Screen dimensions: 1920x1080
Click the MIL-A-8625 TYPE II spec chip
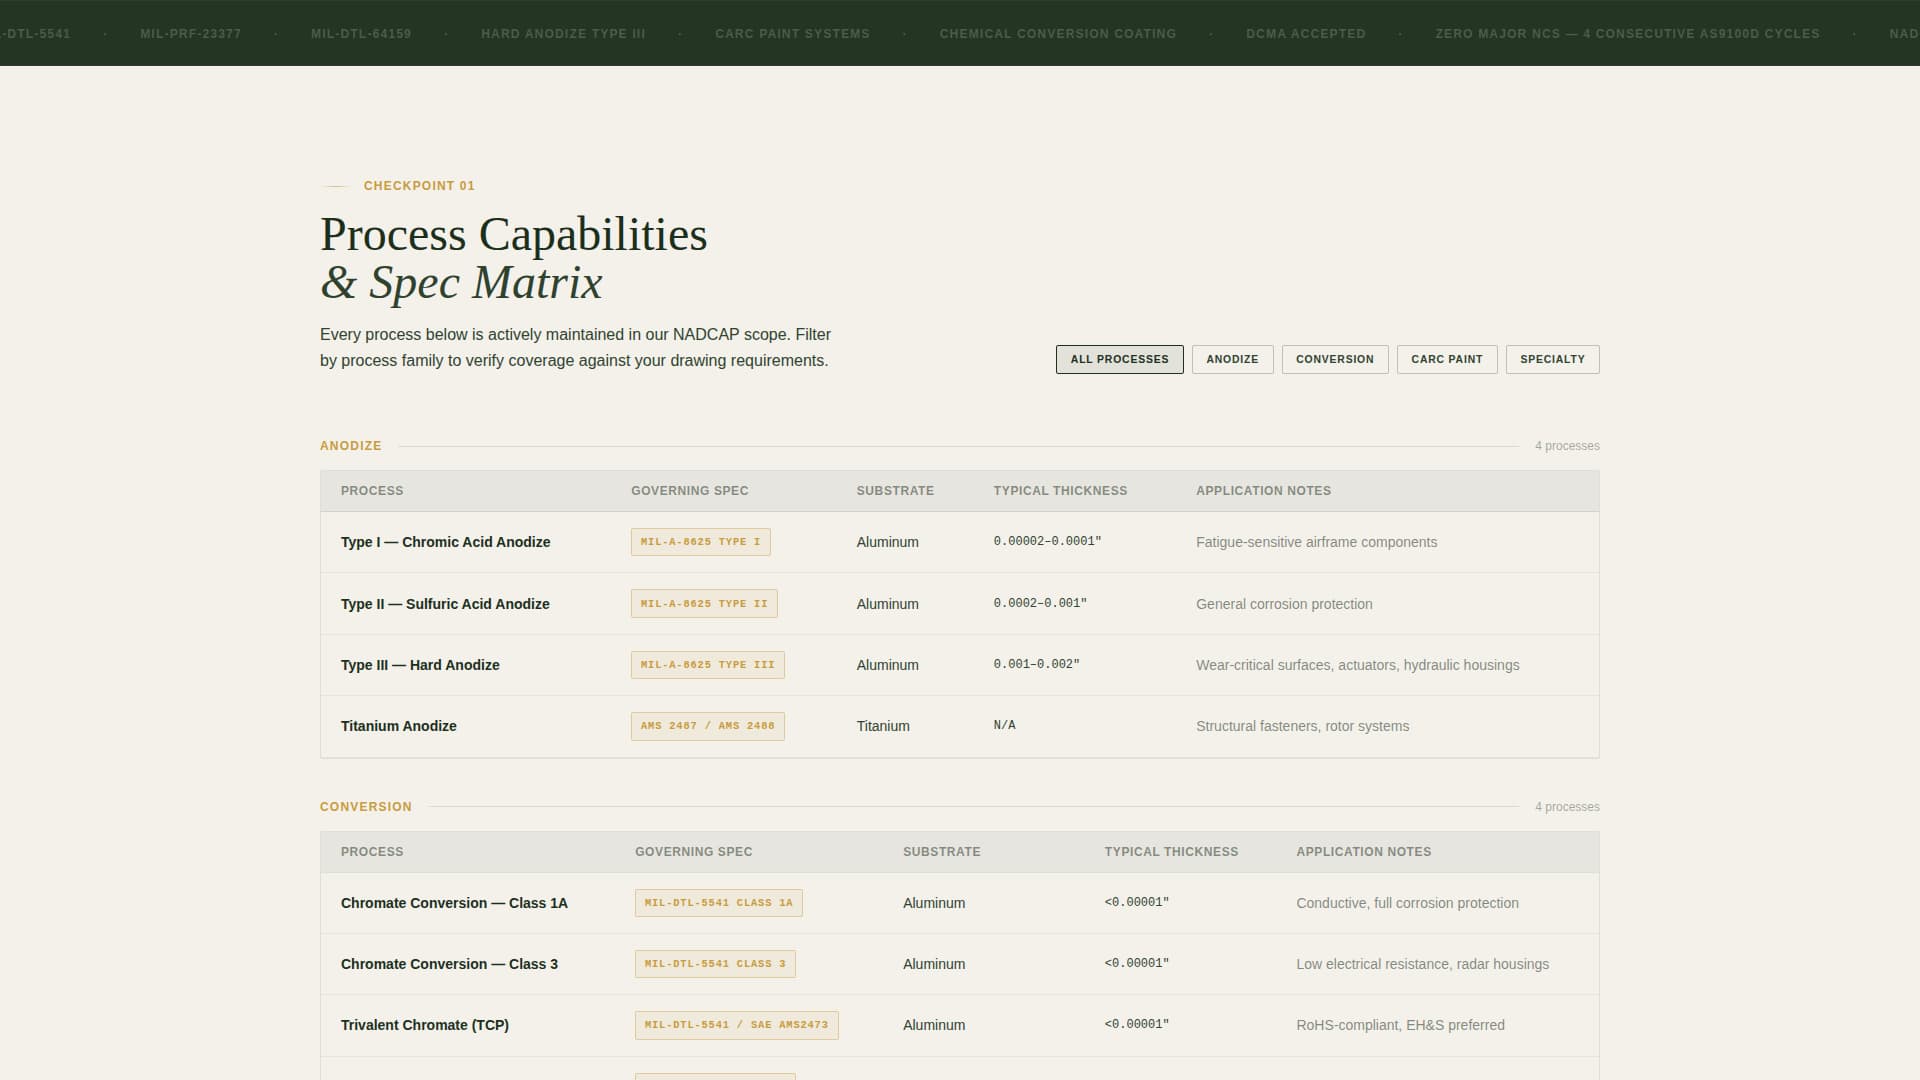pos(704,604)
